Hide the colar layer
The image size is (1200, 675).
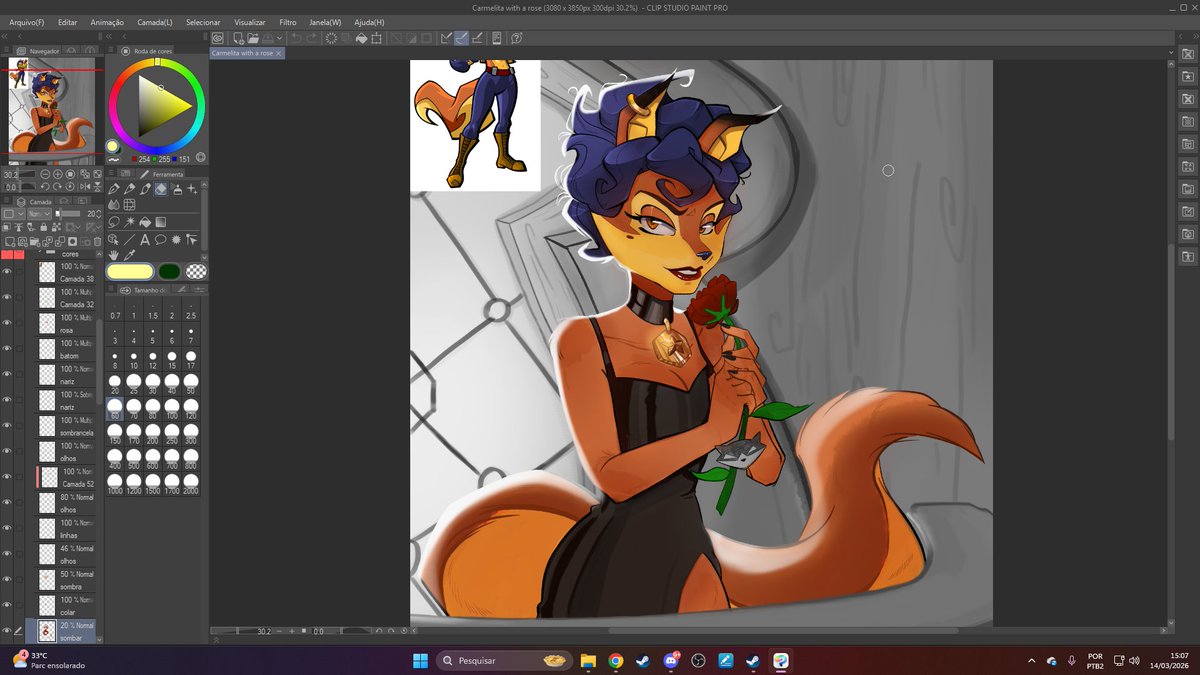[x=7, y=605]
